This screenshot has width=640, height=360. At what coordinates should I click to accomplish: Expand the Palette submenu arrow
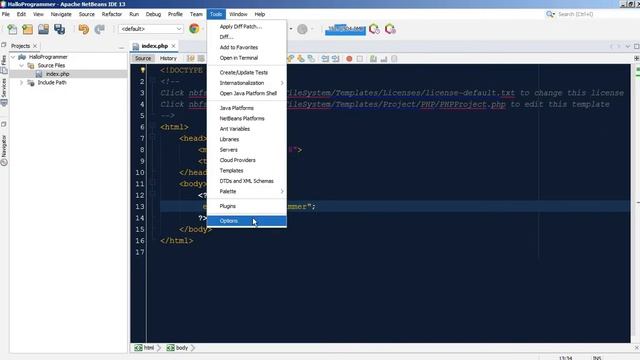(282, 191)
